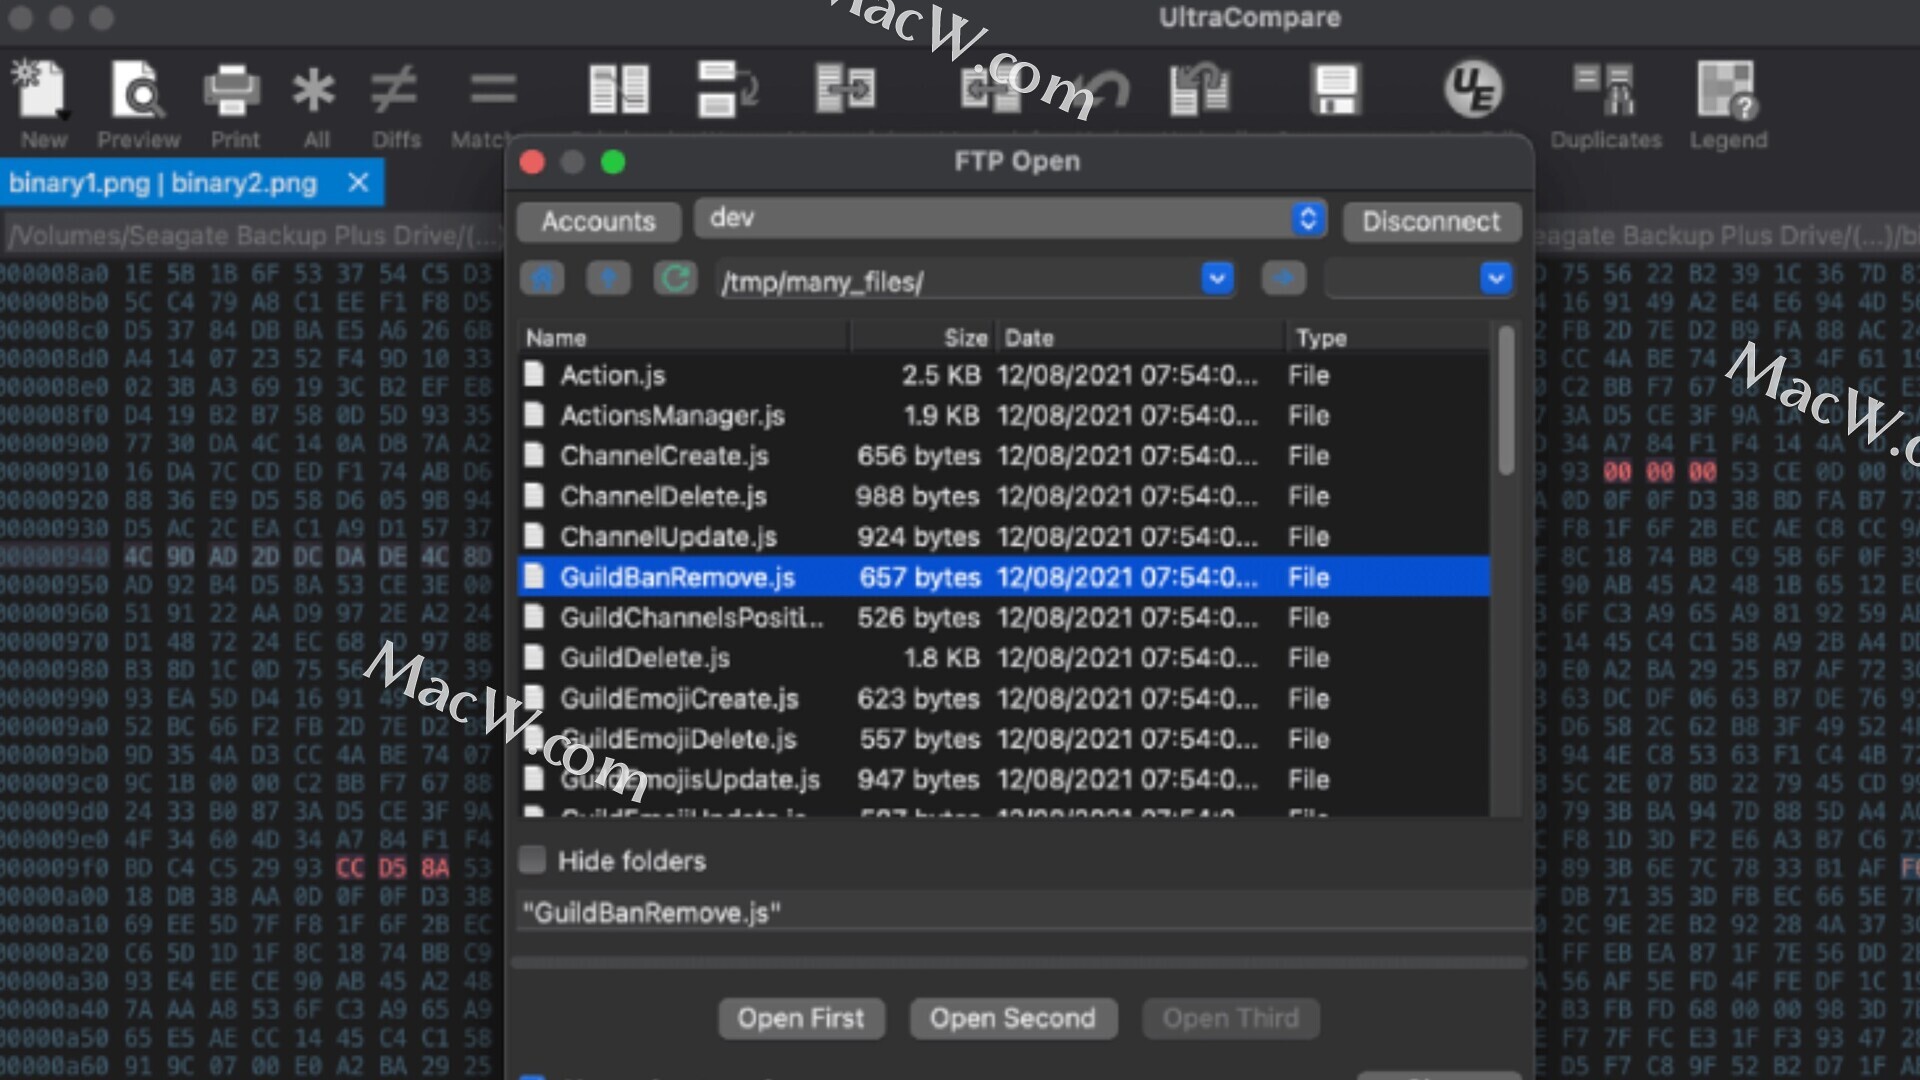The width and height of the screenshot is (1920, 1080).
Task: Go to FTP home directory icon
Action: click(542, 278)
